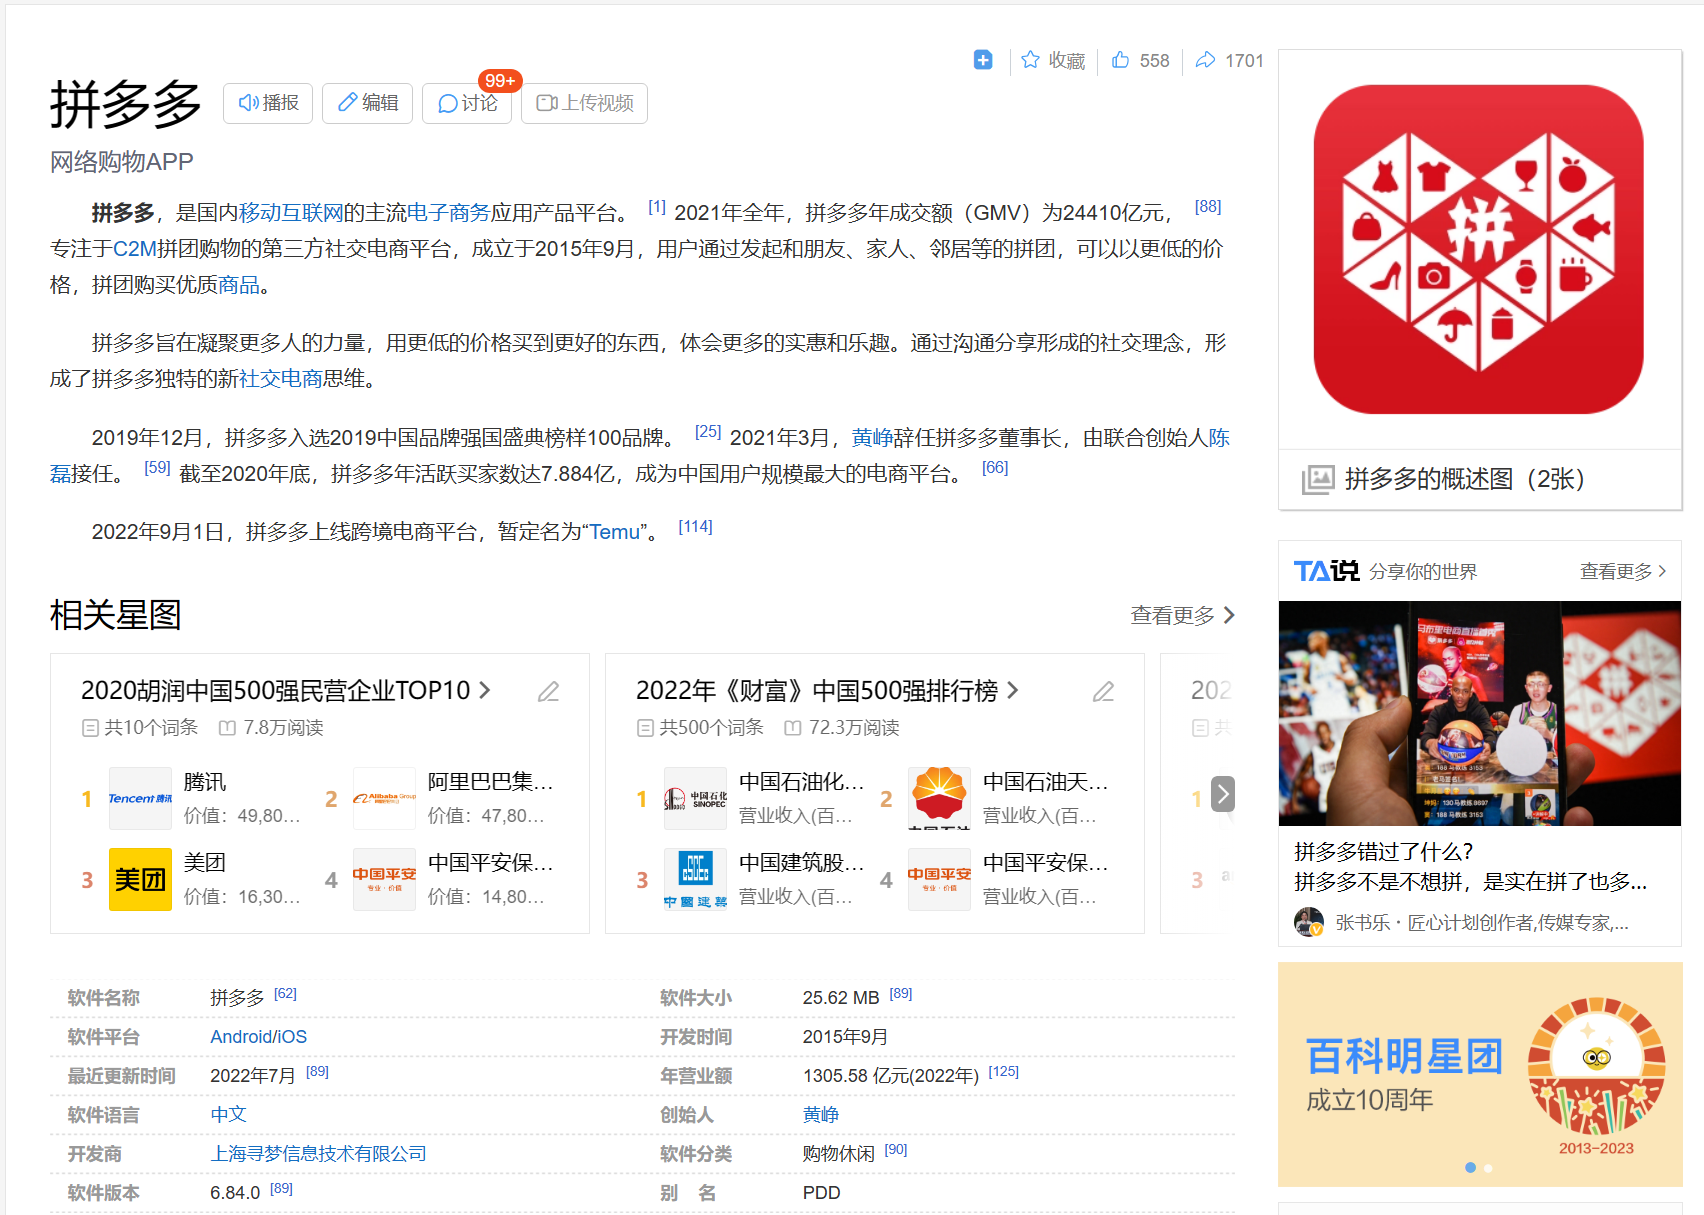The height and width of the screenshot is (1215, 1704).
Task: Click the 黄峥 founder link in the table
Action: pos(821,1114)
